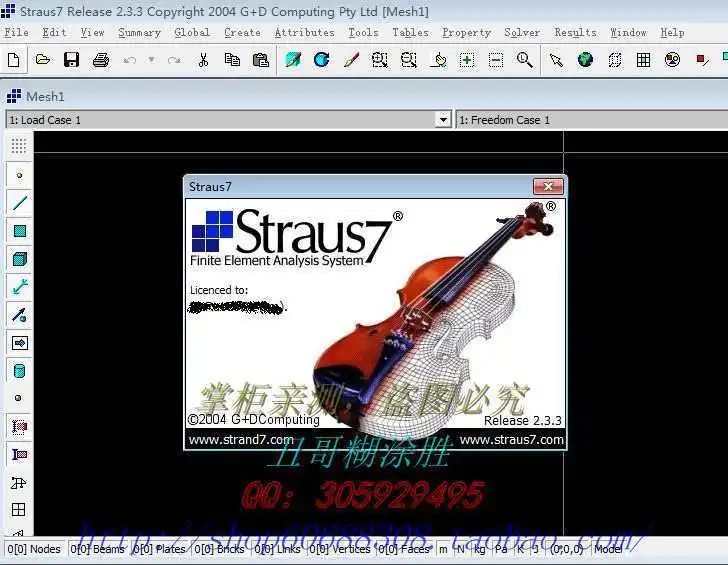Click the Copy icon

click(x=232, y=60)
